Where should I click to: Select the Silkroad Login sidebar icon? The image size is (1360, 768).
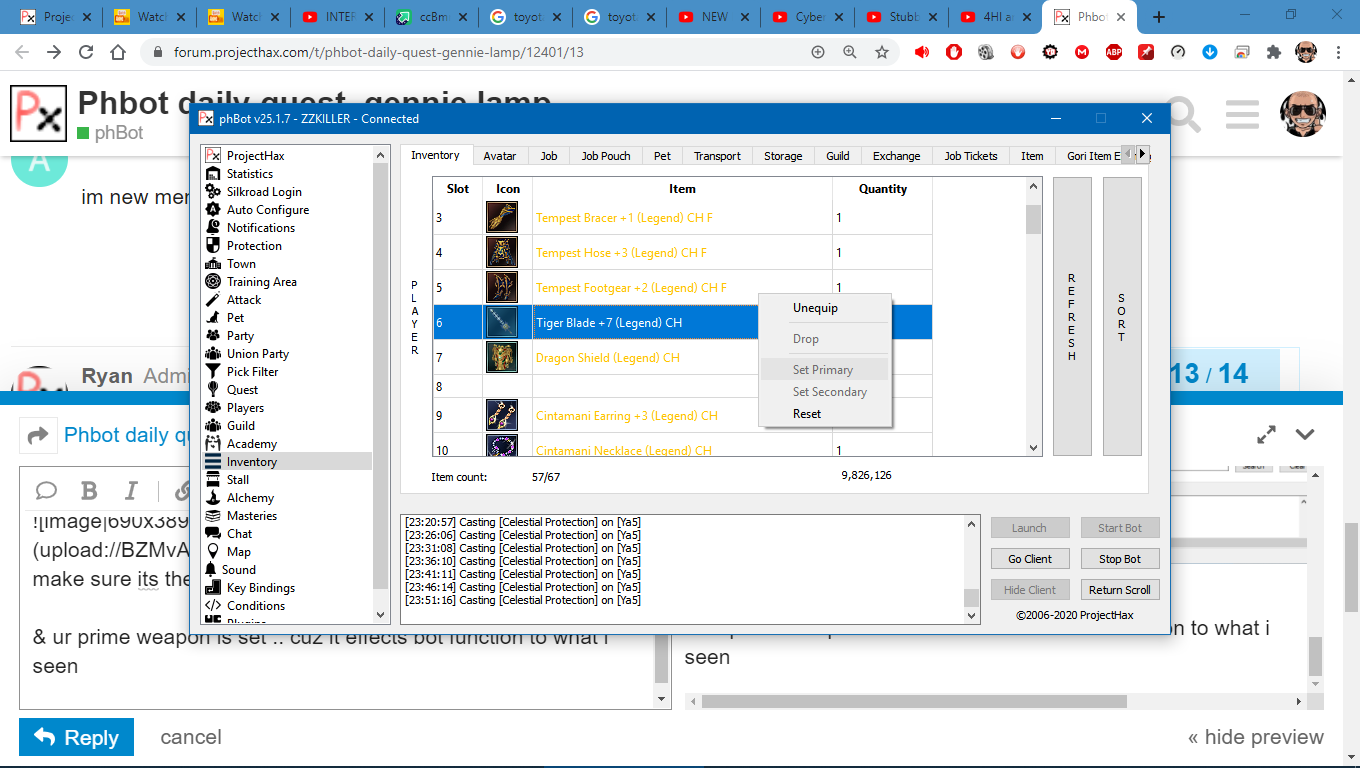pyautogui.click(x=212, y=192)
